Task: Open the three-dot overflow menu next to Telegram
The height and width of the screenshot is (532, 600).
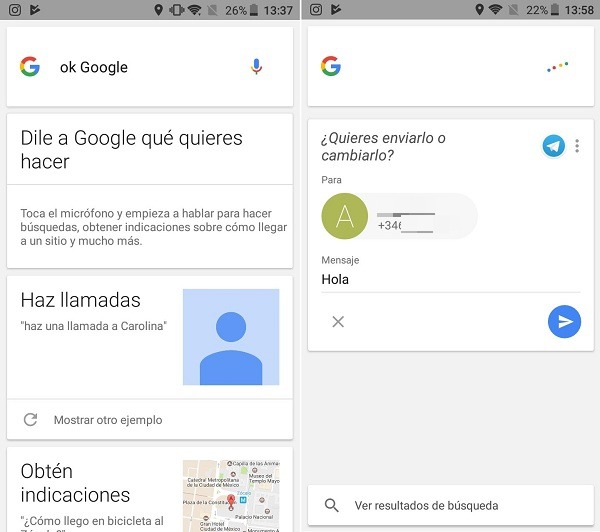Action: click(x=577, y=146)
